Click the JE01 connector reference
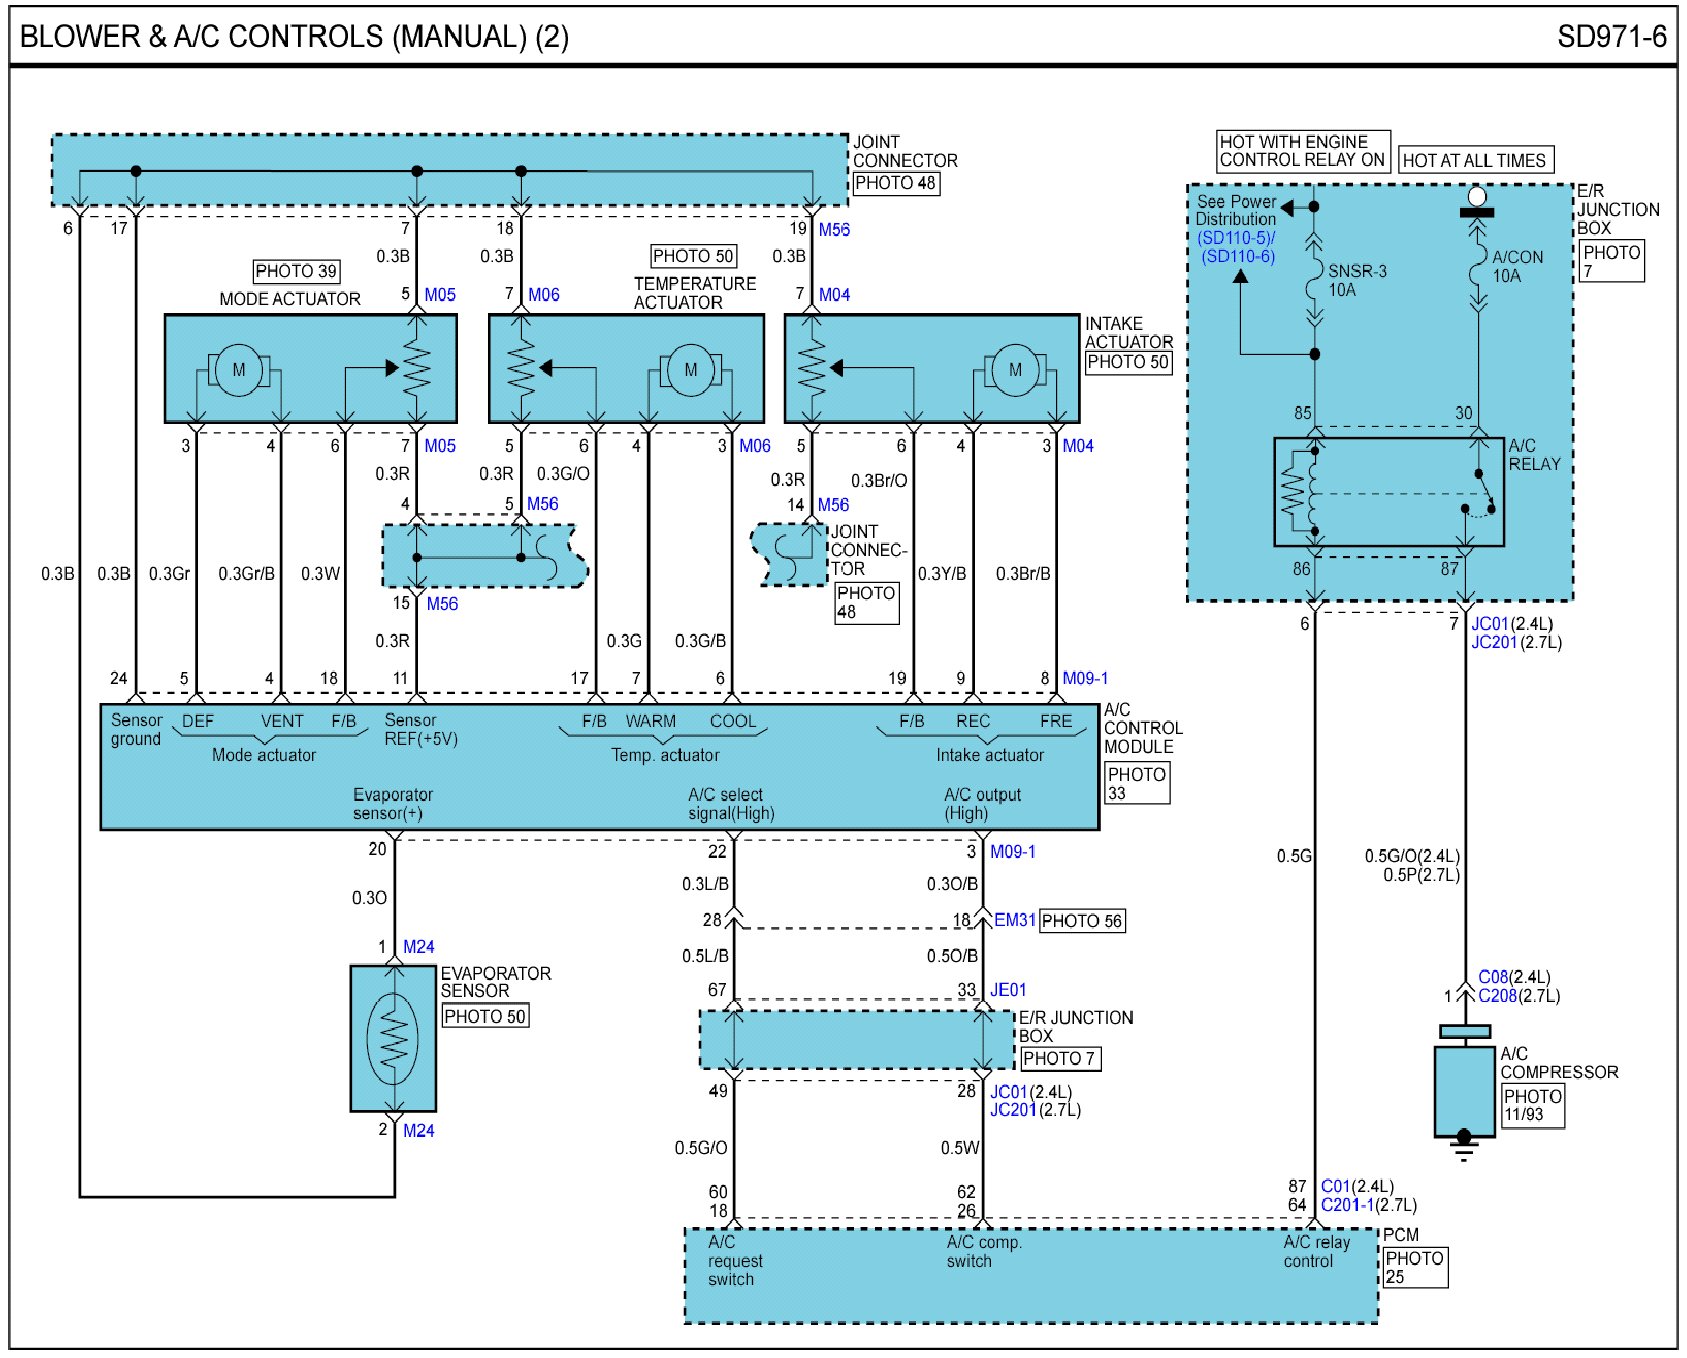This screenshot has width=1687, height=1358. tap(1008, 990)
